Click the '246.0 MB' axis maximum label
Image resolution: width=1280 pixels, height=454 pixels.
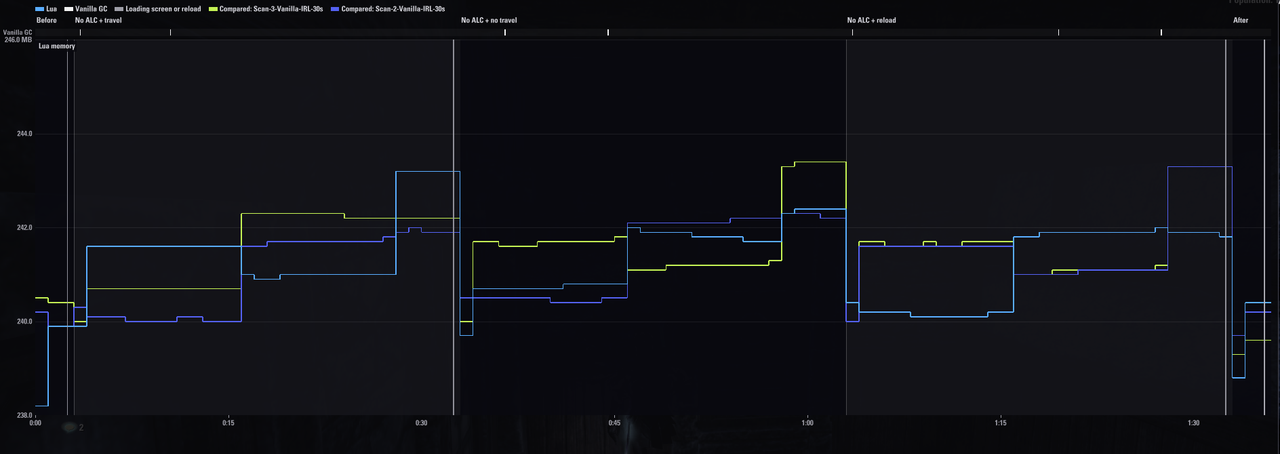point(19,39)
